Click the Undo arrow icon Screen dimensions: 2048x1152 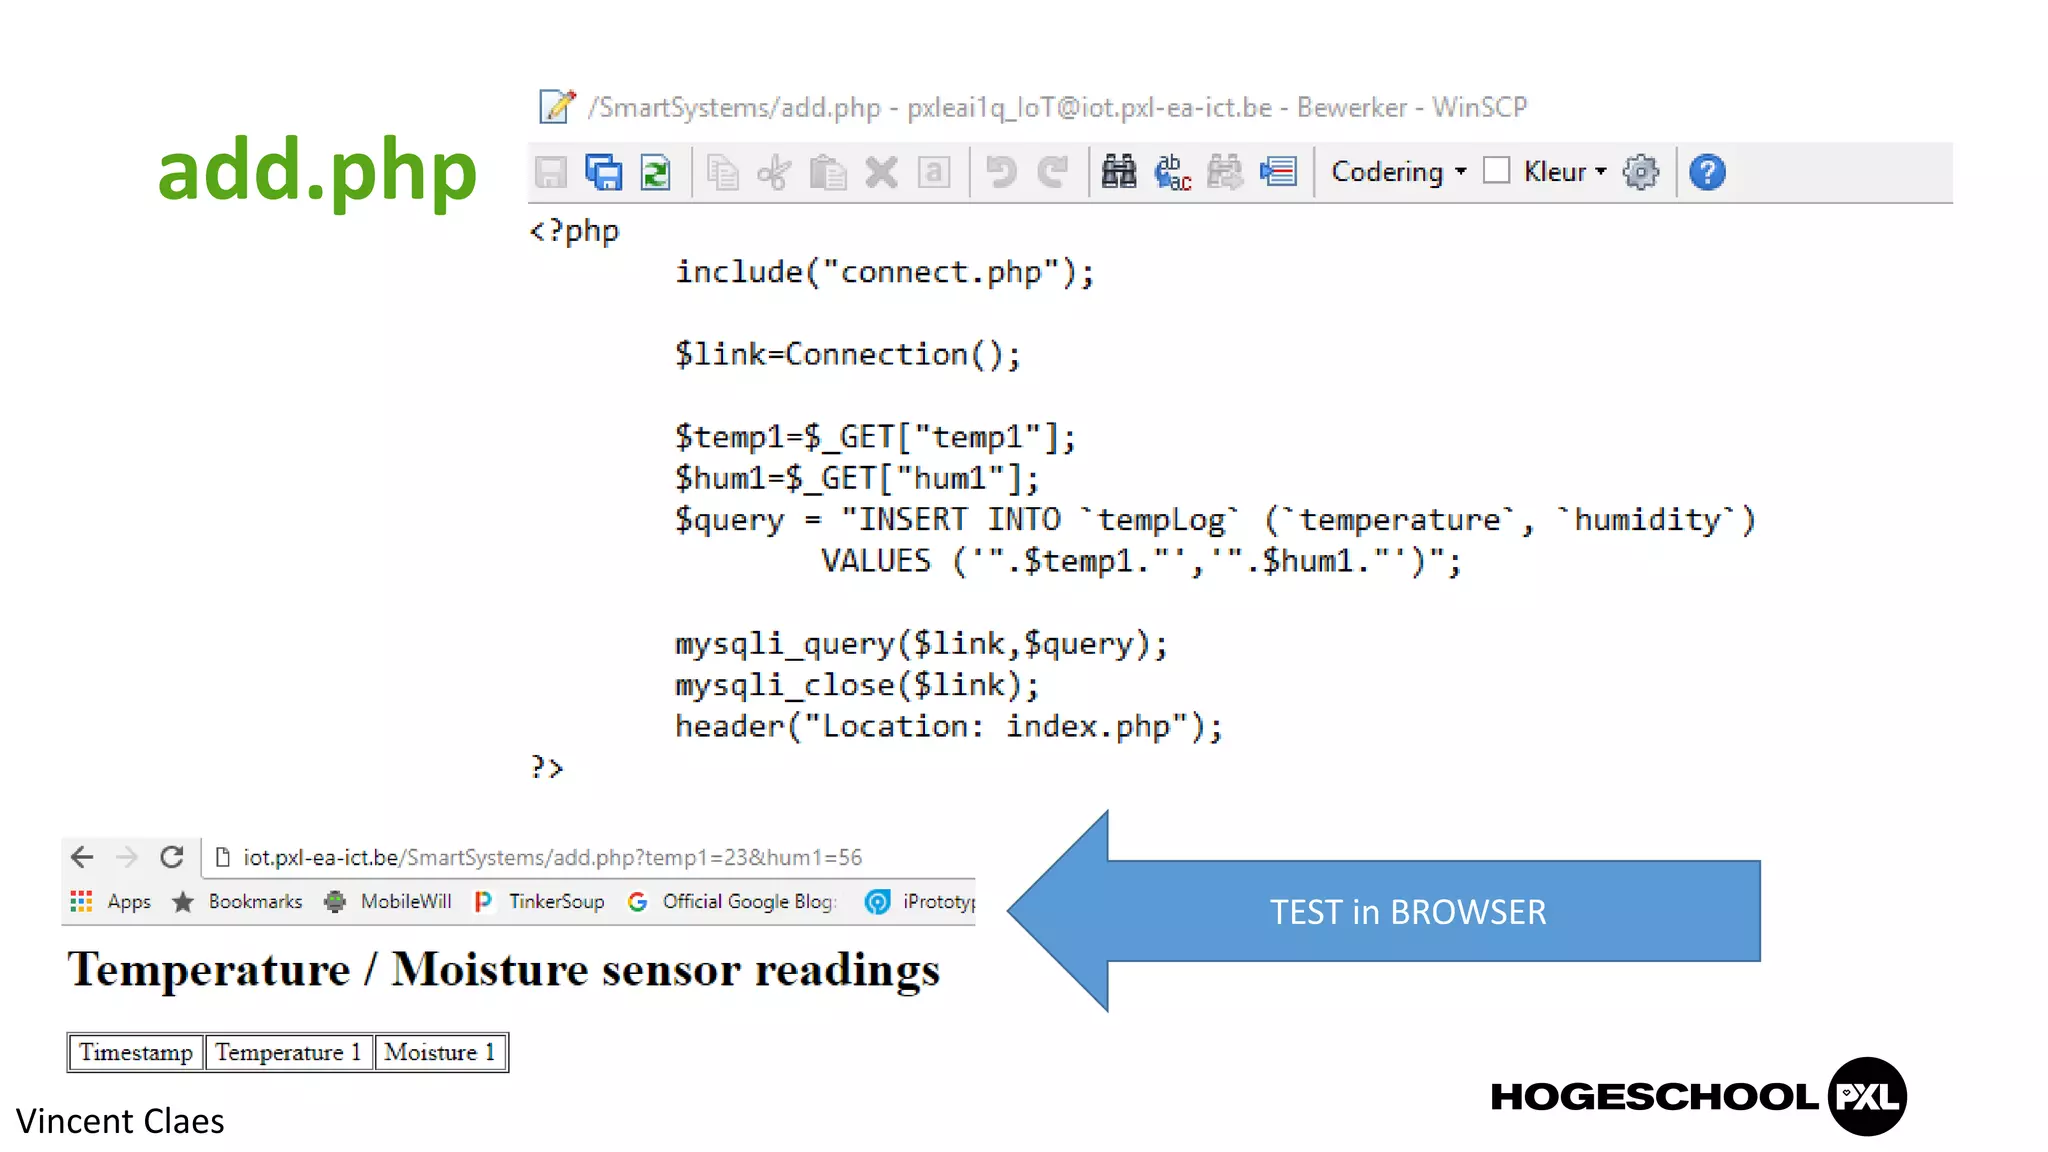pos(1000,172)
